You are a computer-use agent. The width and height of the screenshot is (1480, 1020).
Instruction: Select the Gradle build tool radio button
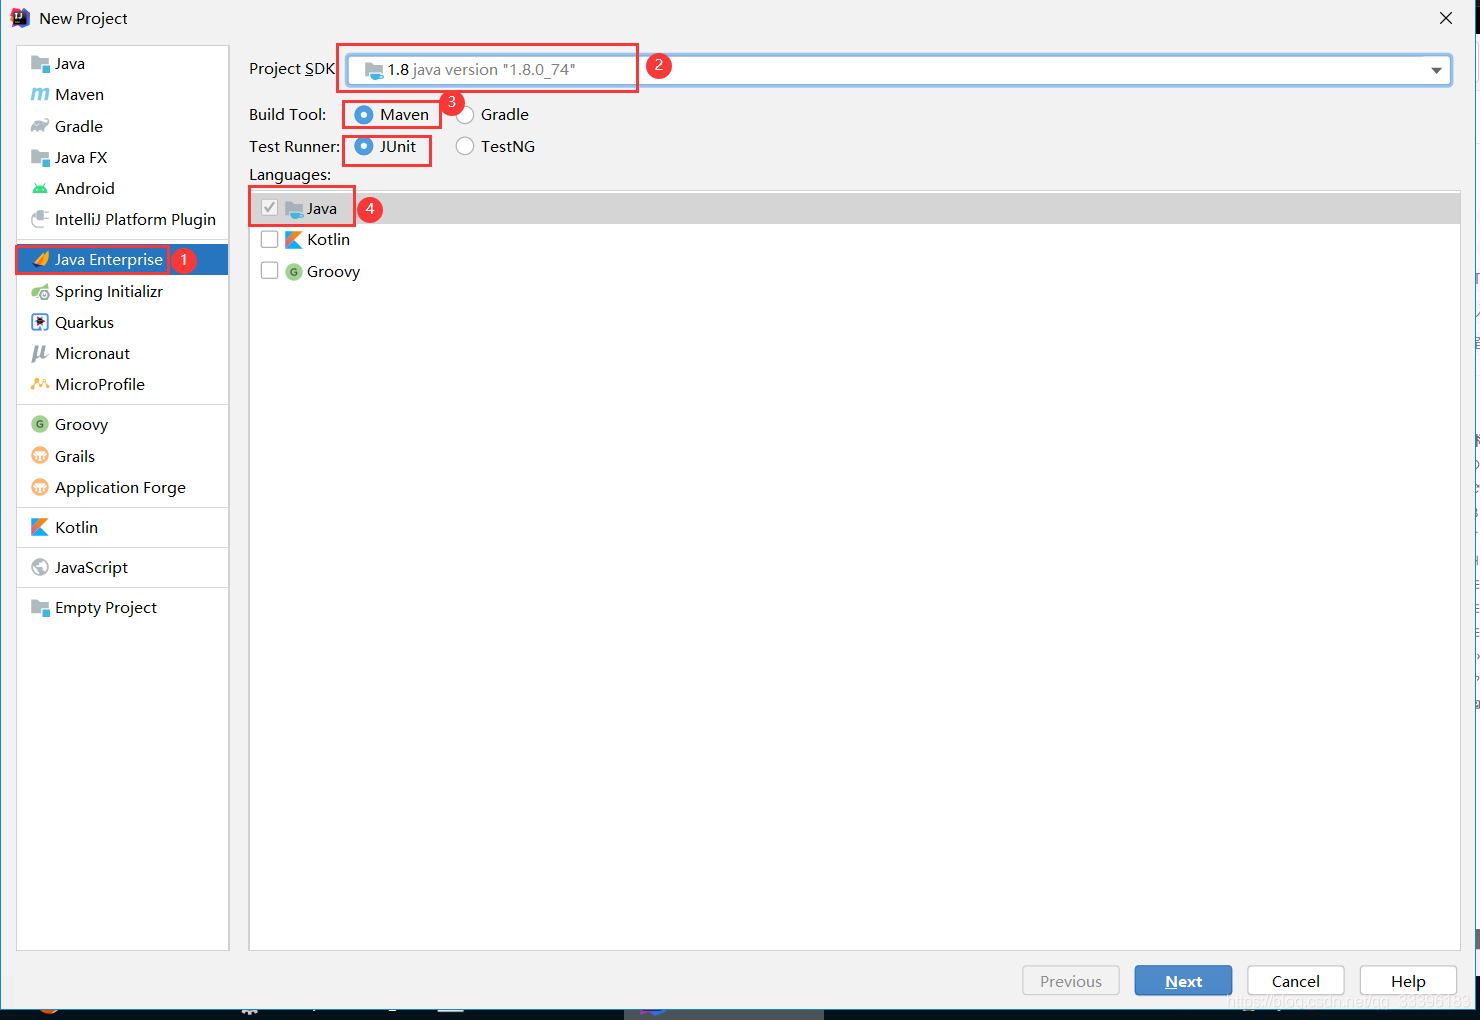click(x=465, y=115)
